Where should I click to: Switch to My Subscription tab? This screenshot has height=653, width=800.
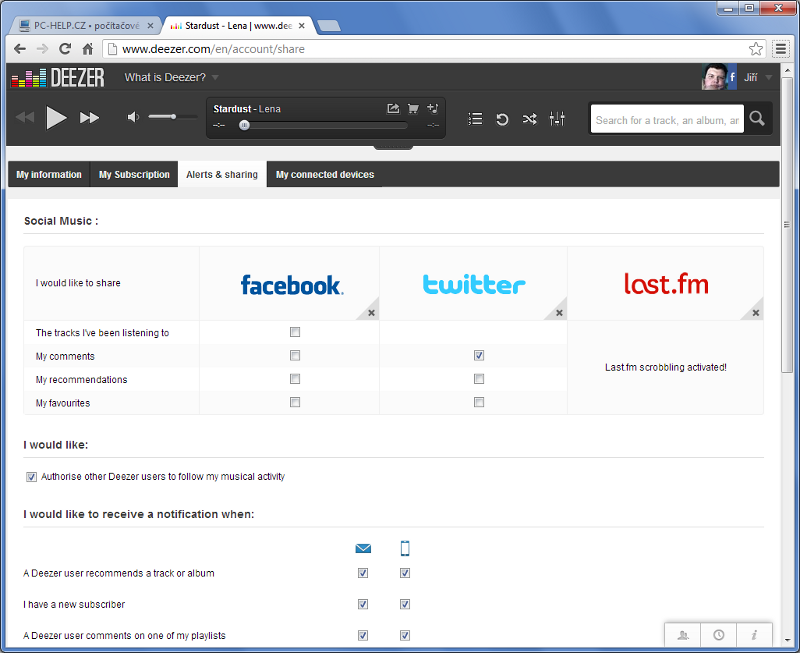pyautogui.click(x=134, y=174)
